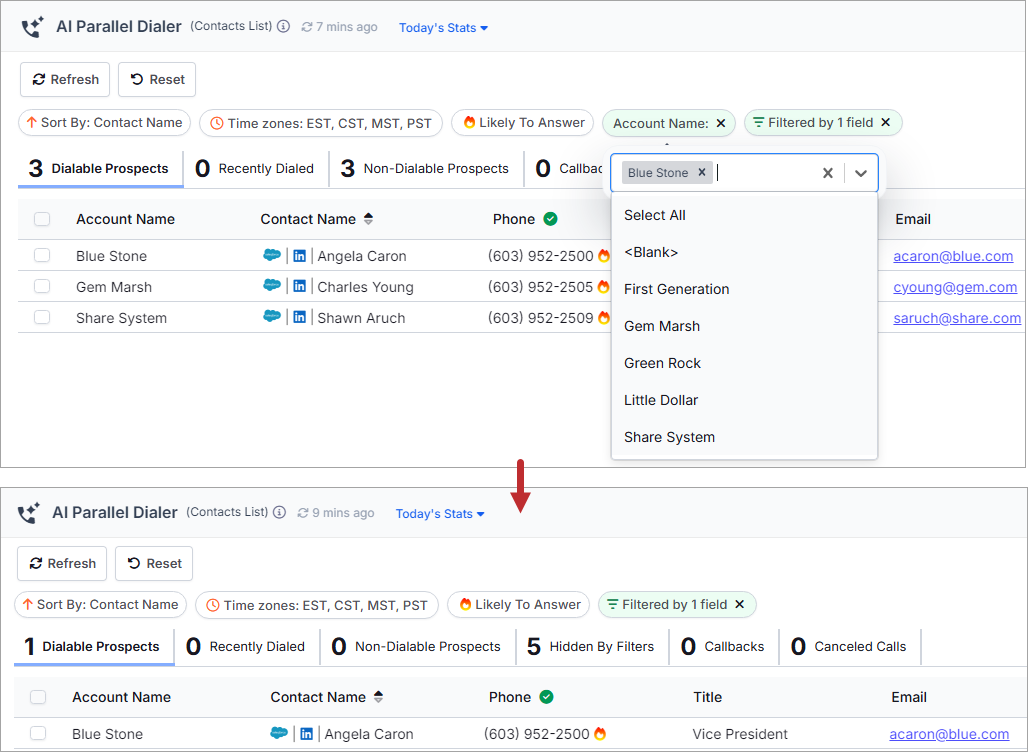Click the sync icon beside 7 mins ago
Viewport: 1028px width, 752px height.
click(x=307, y=27)
